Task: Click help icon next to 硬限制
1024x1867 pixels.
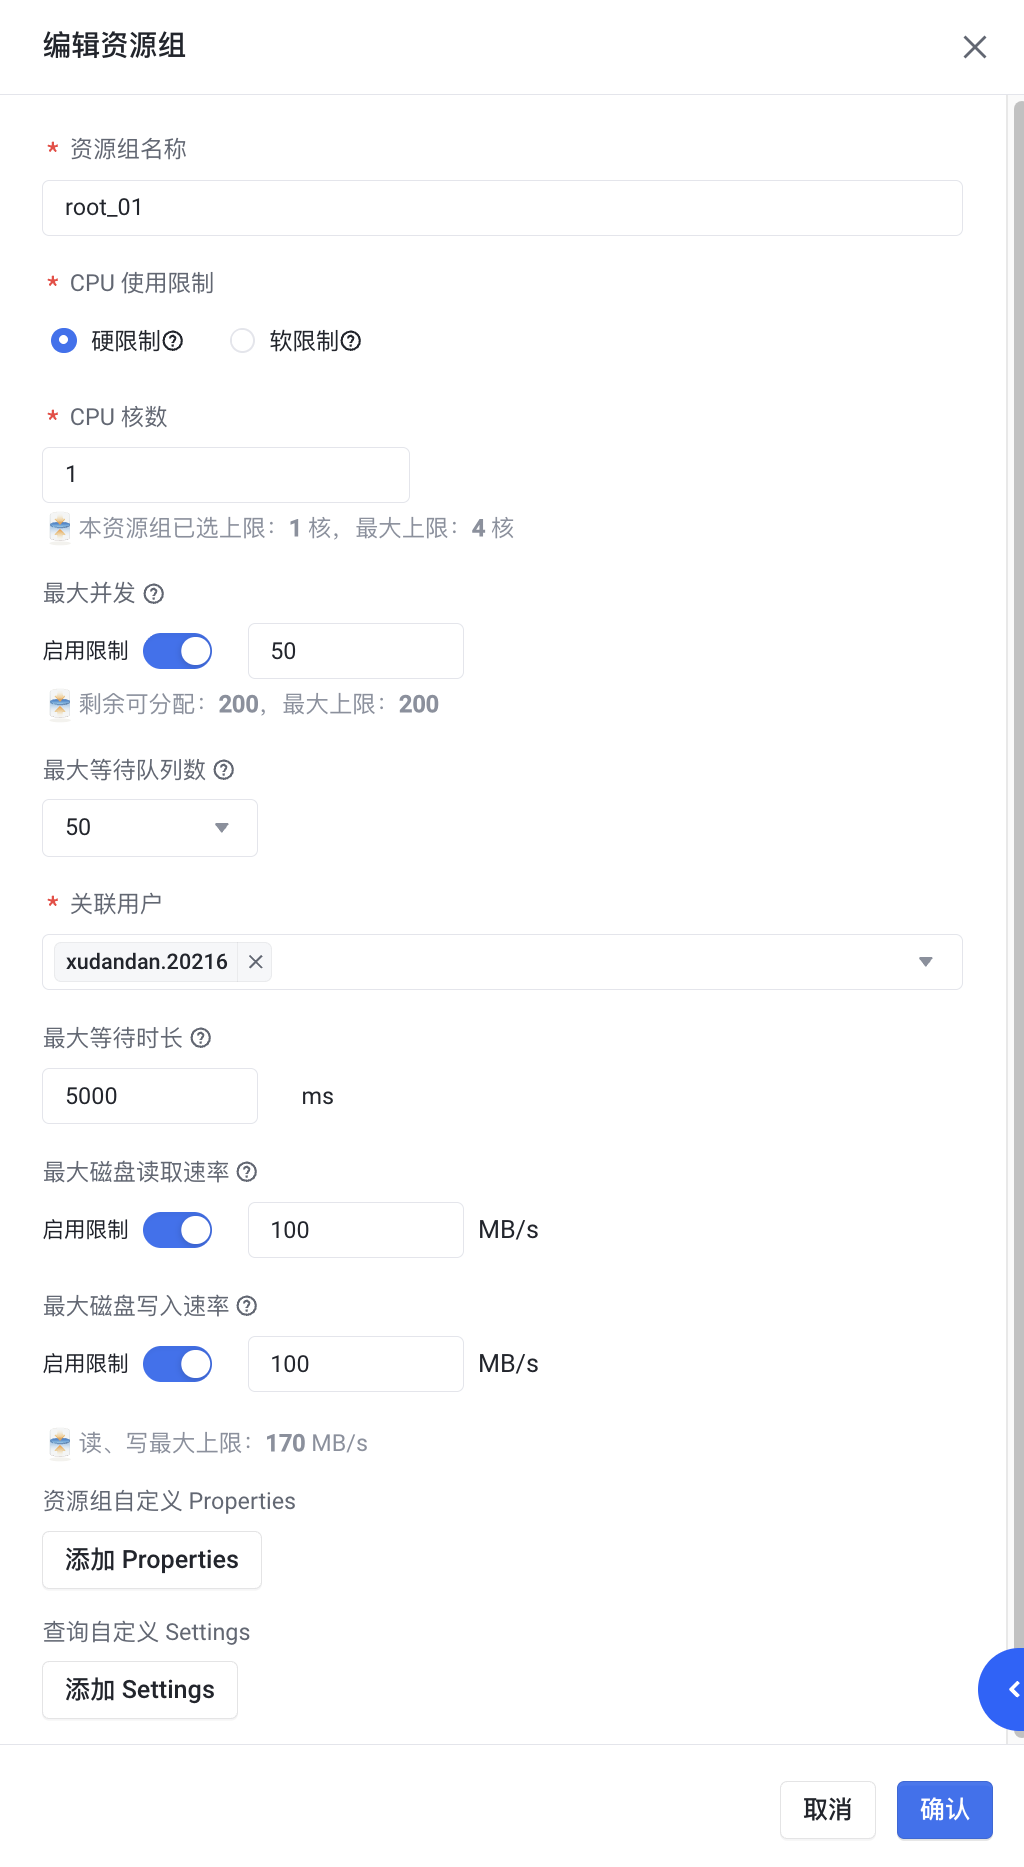Action: click(x=173, y=341)
